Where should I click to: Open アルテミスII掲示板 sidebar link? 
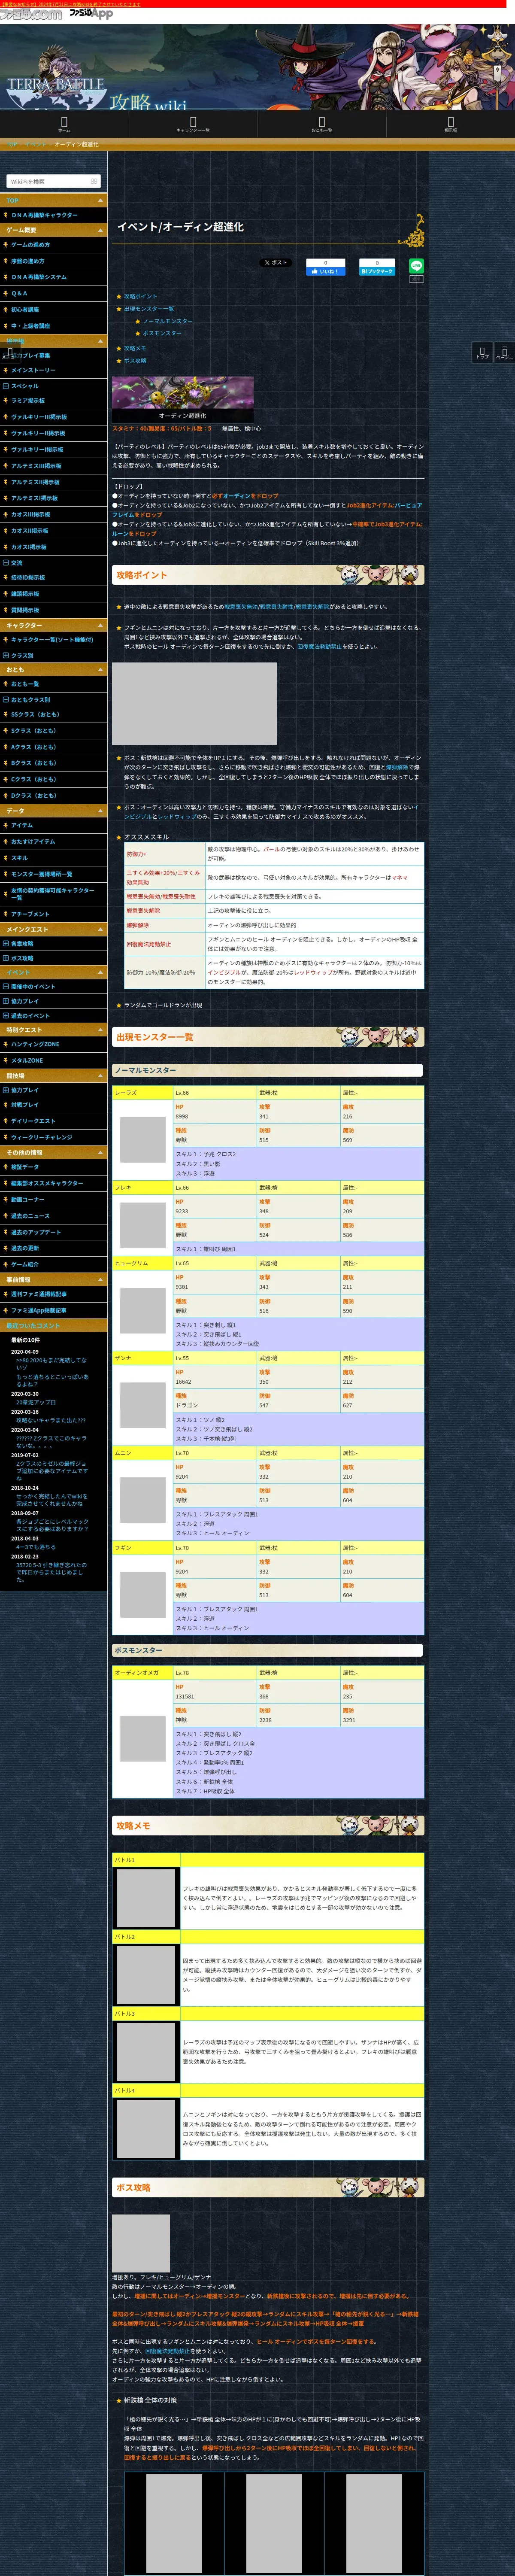point(36,482)
